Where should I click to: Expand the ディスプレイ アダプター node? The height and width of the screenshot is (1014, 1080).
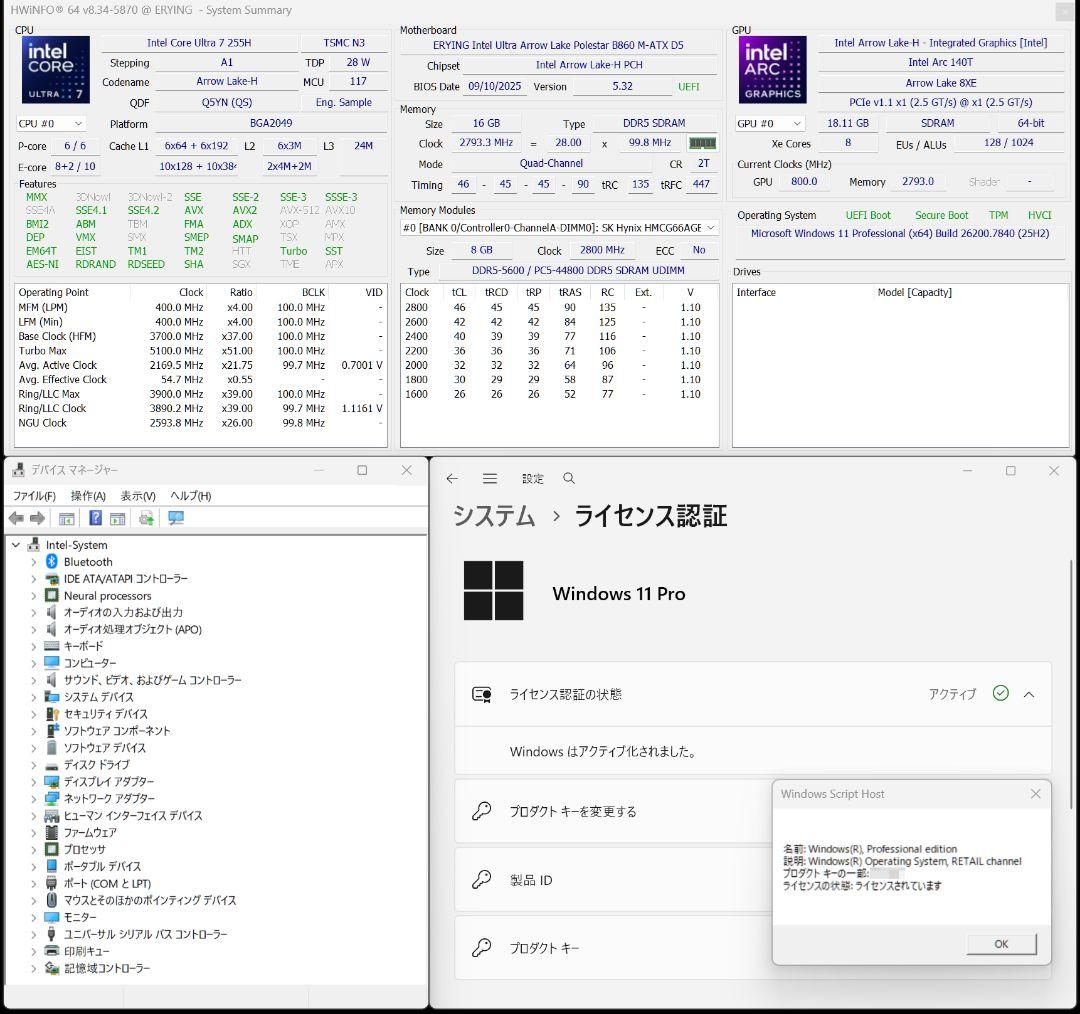[x=34, y=782]
